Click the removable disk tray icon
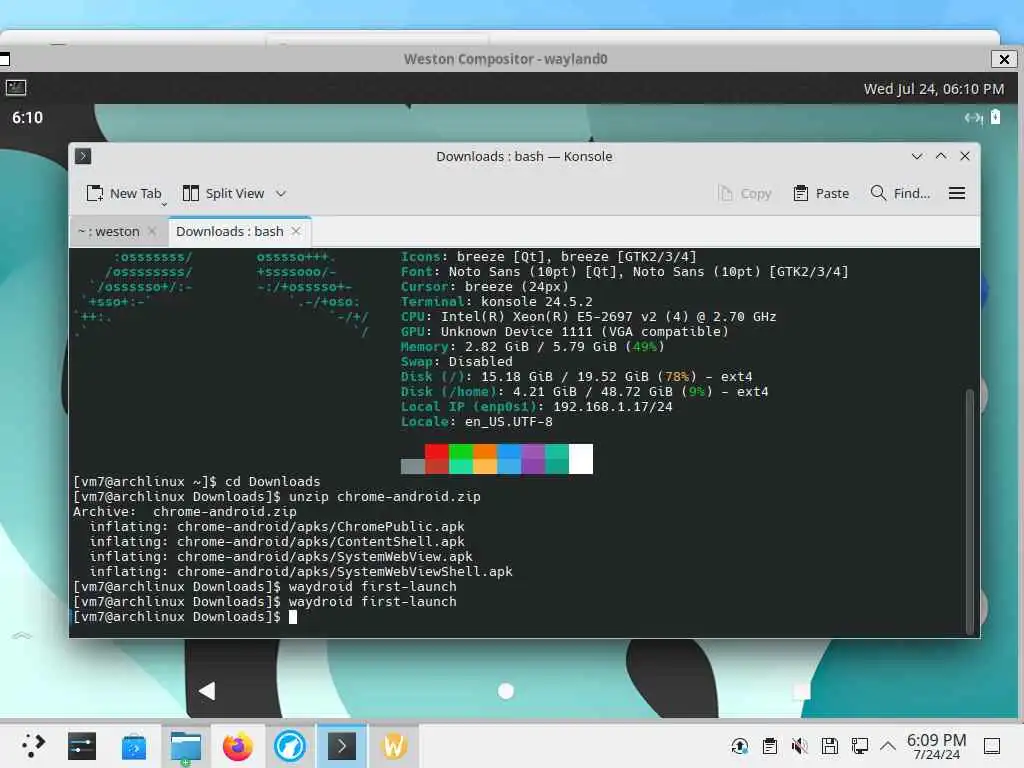This screenshot has height=768, width=1024. (829, 746)
